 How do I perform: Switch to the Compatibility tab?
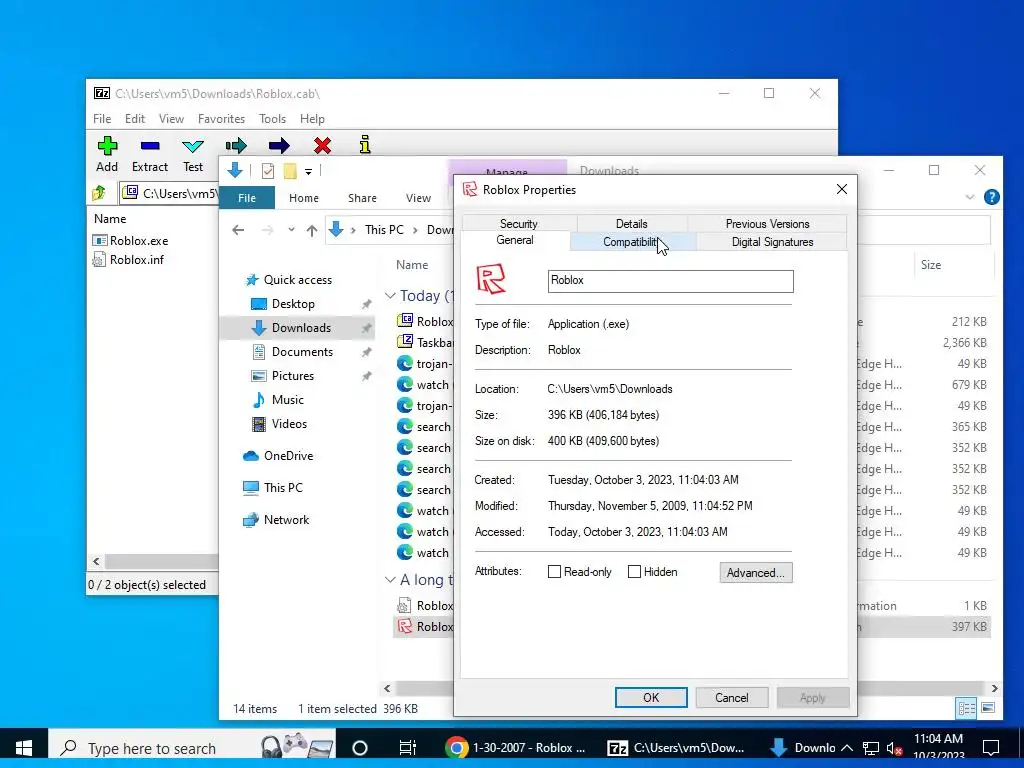(x=633, y=242)
